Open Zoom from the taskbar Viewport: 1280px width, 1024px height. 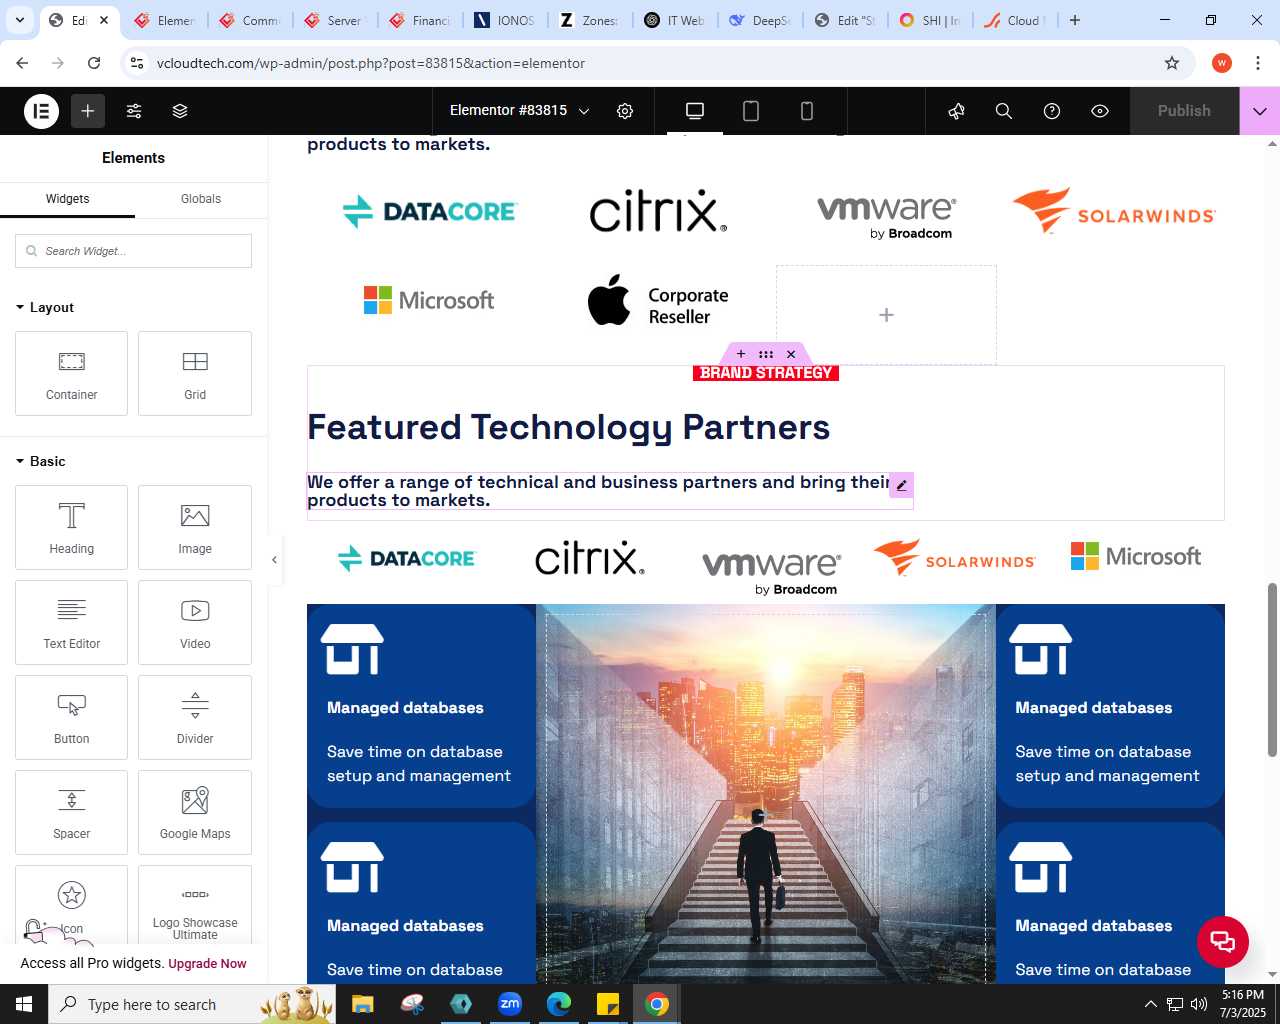[510, 1004]
